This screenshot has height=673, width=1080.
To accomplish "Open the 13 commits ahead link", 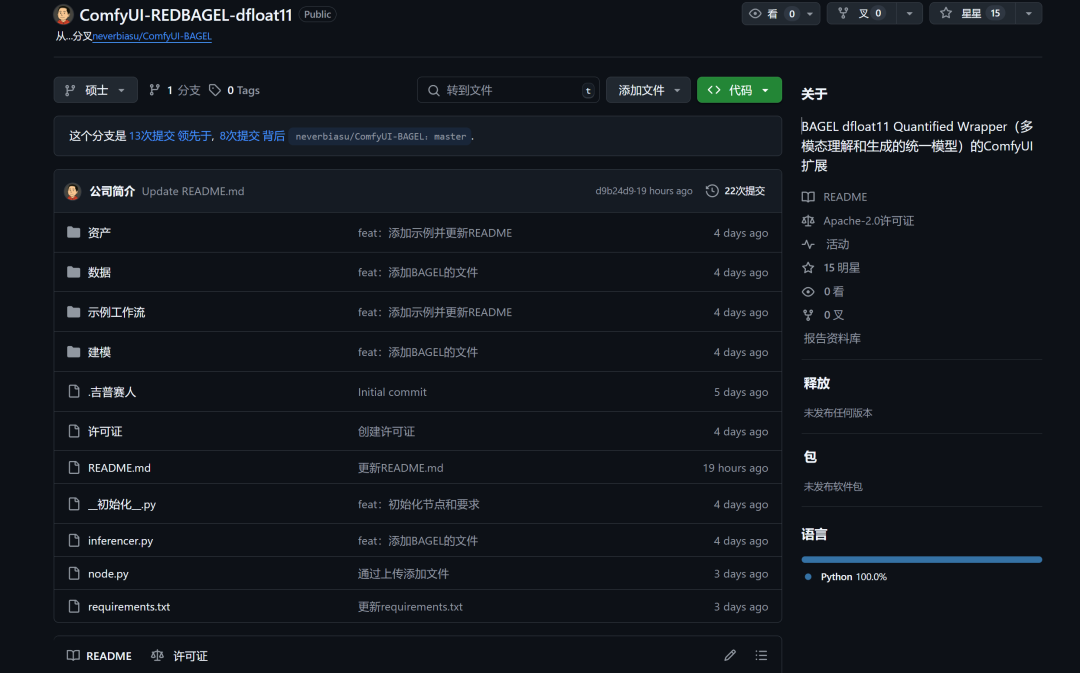I will coord(169,136).
